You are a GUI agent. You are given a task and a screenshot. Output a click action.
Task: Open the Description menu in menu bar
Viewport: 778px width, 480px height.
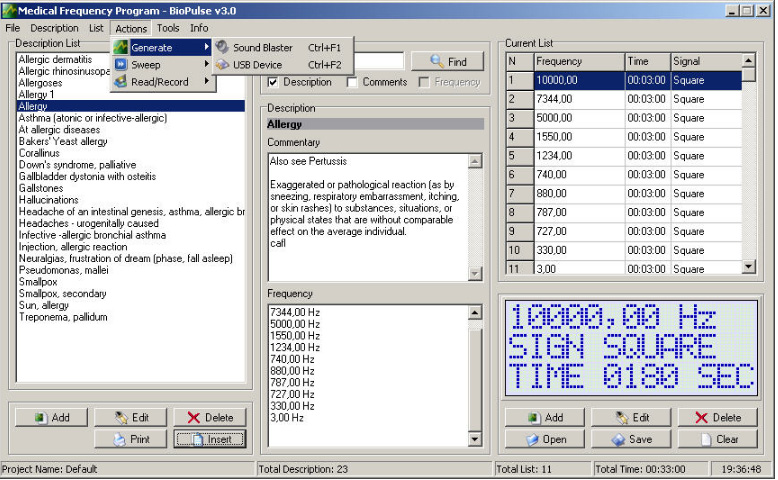[x=54, y=28]
